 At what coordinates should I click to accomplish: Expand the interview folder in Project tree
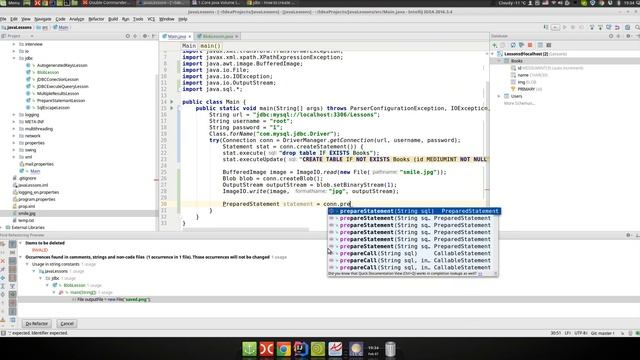click(14, 44)
